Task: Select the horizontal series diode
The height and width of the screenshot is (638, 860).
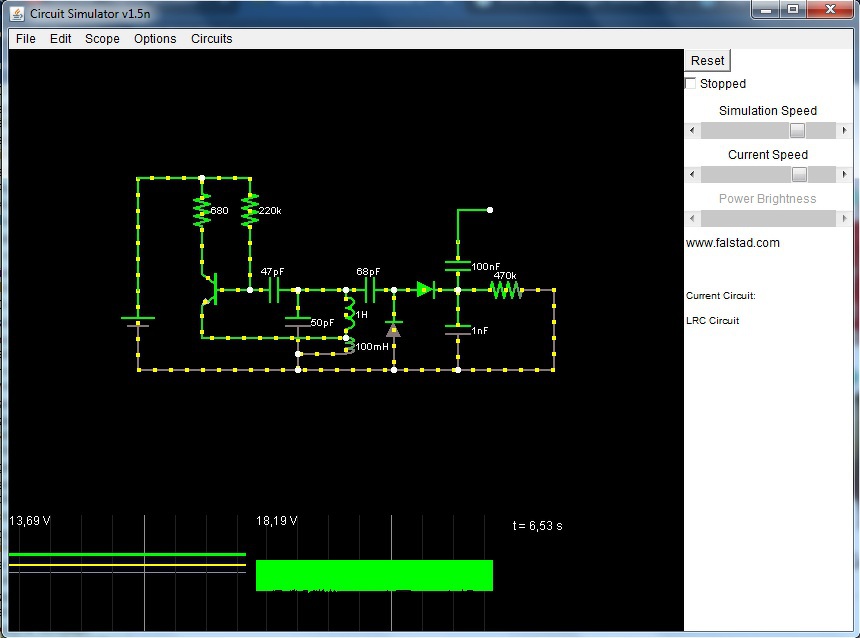Action: coord(426,290)
